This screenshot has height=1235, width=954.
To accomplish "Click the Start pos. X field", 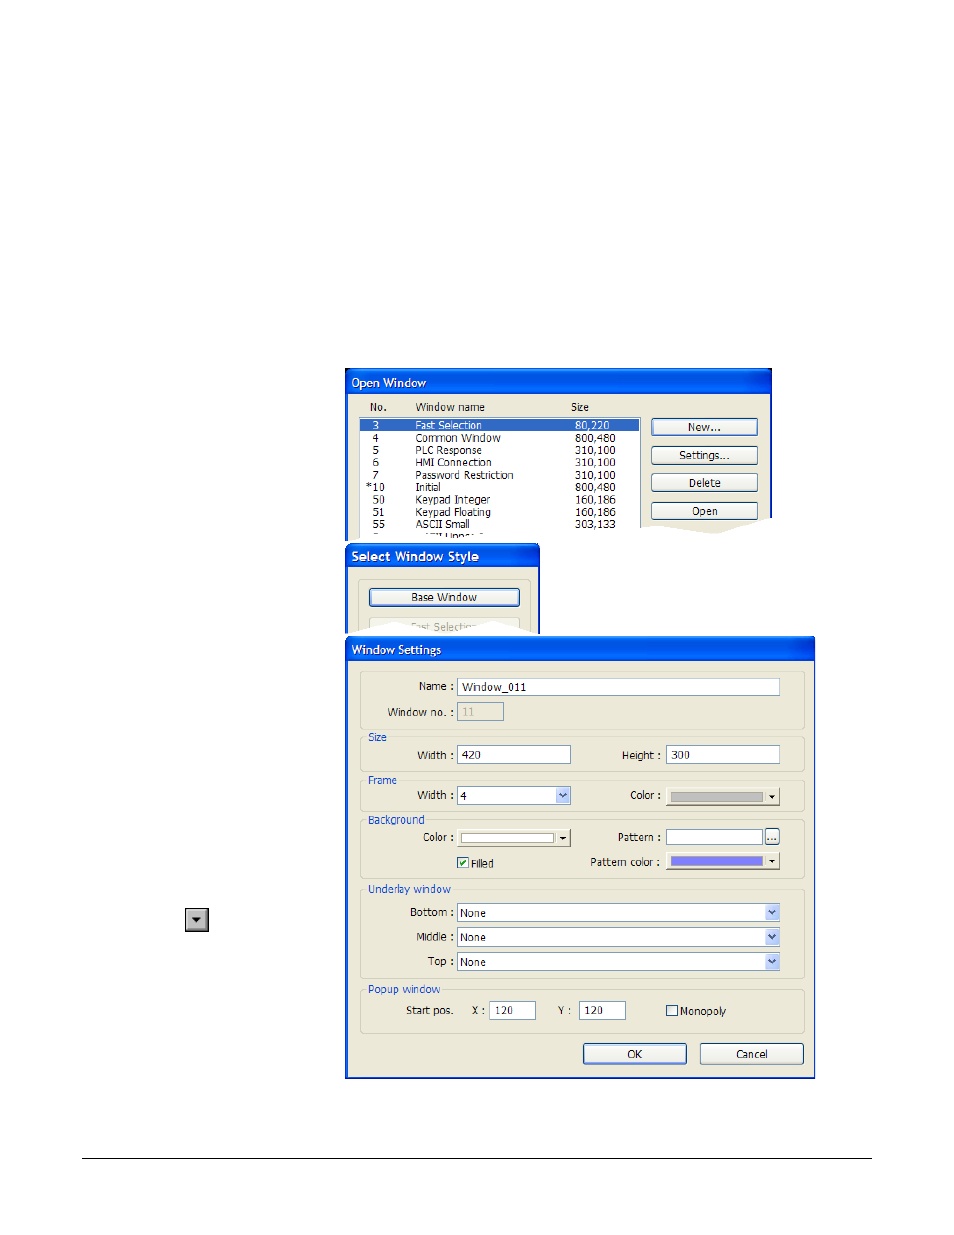I will (x=512, y=1010).
